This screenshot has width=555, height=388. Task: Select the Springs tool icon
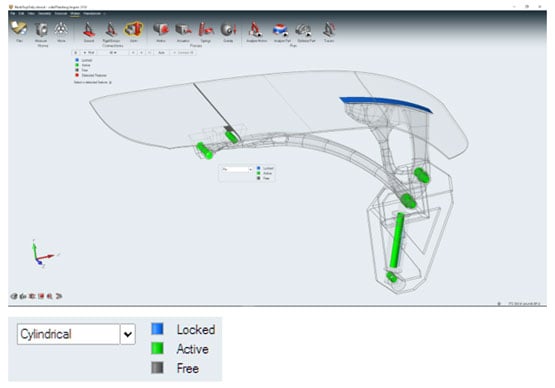[206, 30]
